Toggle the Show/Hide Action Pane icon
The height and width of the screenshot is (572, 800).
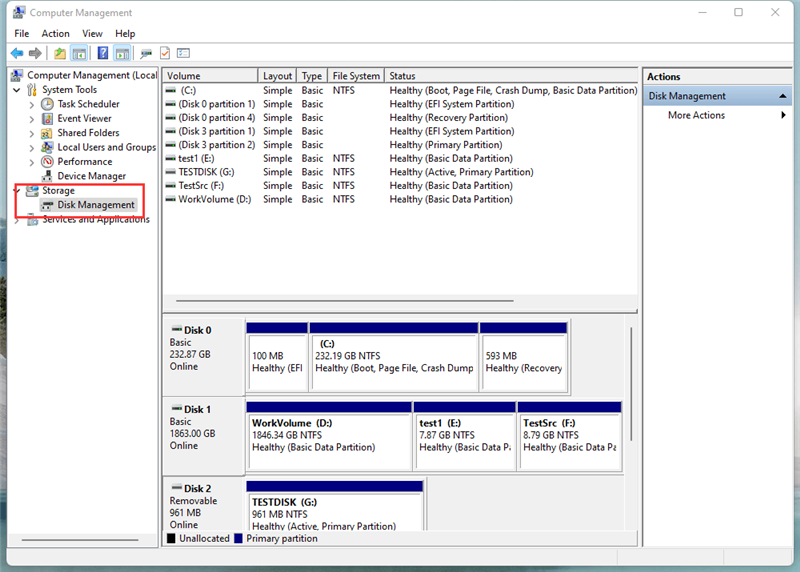click(x=122, y=53)
